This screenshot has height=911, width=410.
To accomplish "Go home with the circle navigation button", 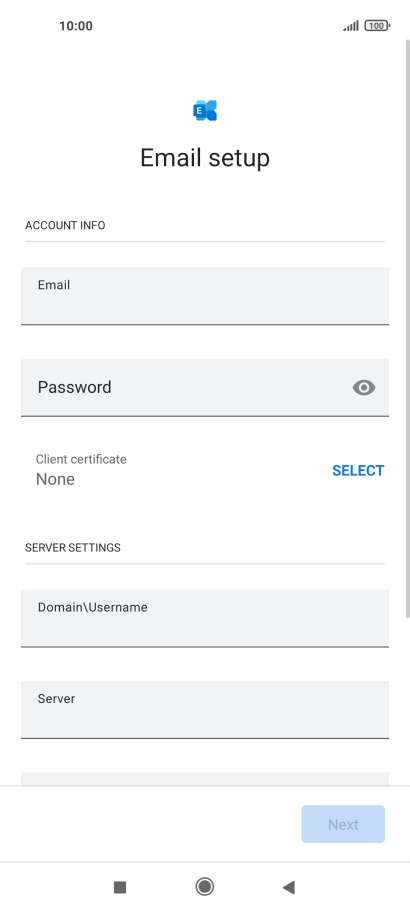I will click(204, 887).
